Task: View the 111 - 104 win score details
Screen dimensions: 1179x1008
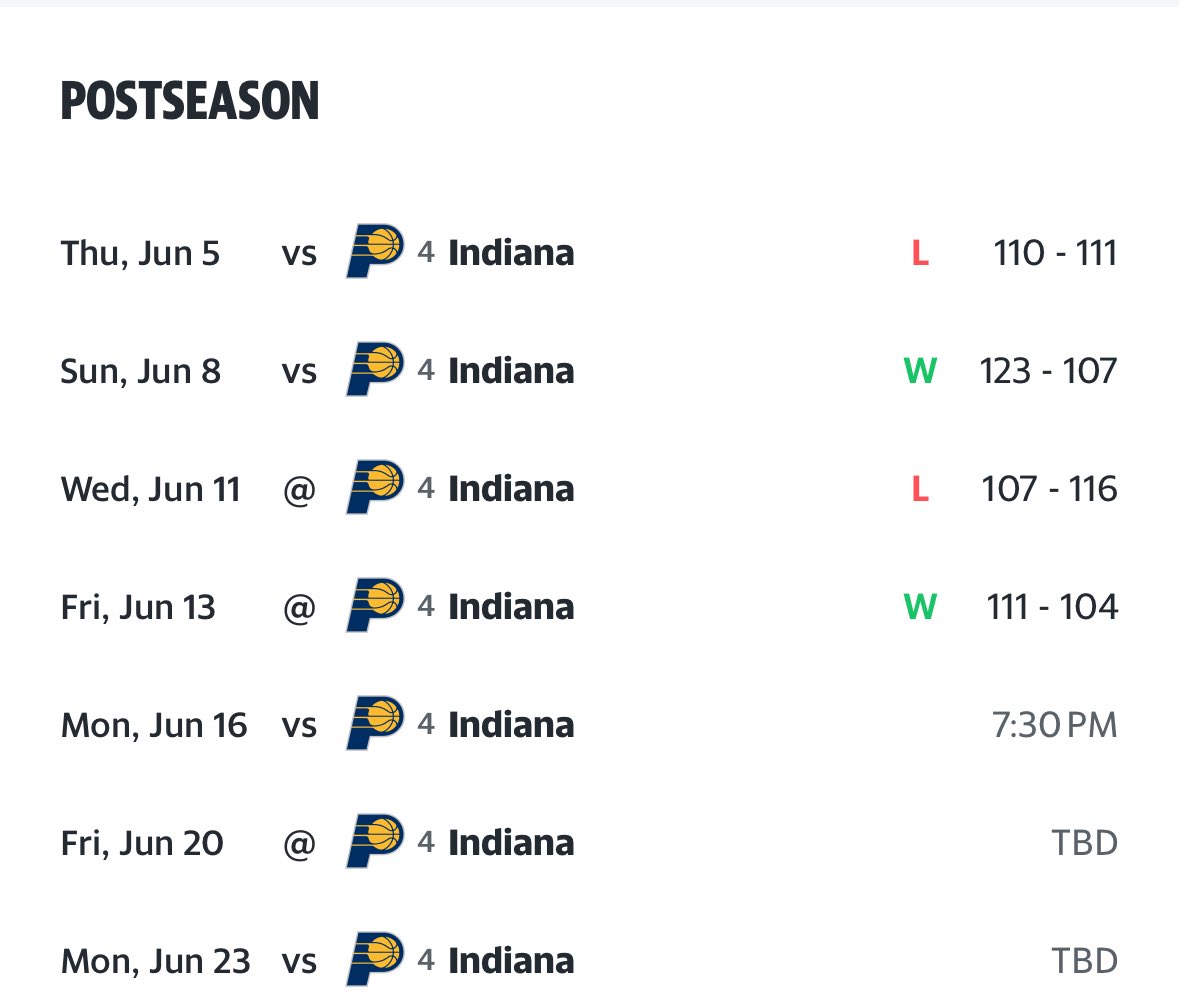Action: 1052,607
